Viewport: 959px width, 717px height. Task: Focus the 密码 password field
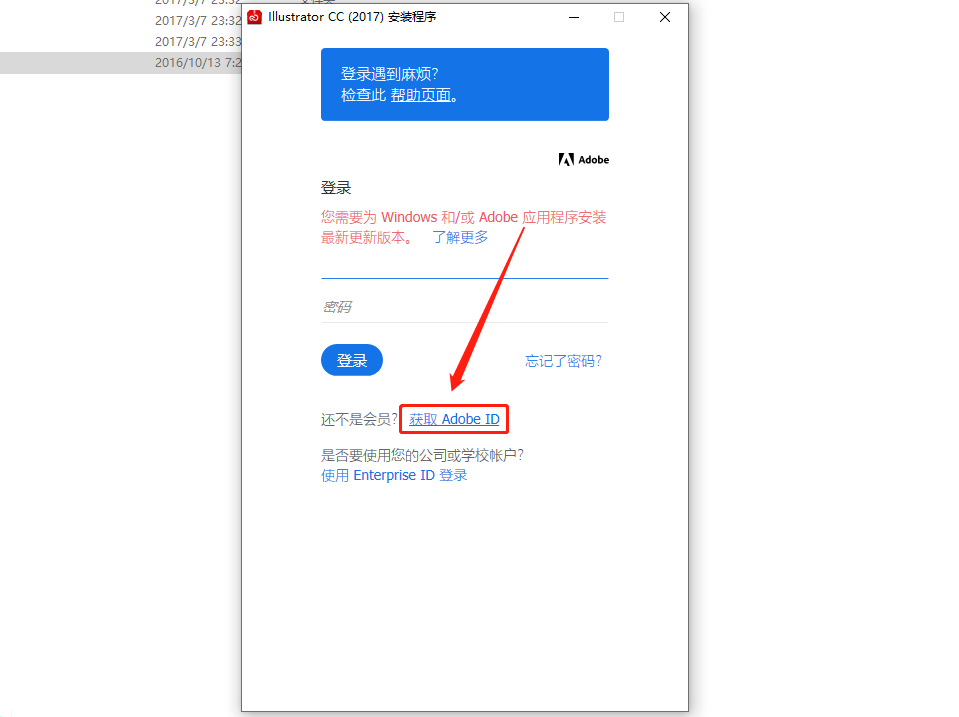(x=465, y=307)
